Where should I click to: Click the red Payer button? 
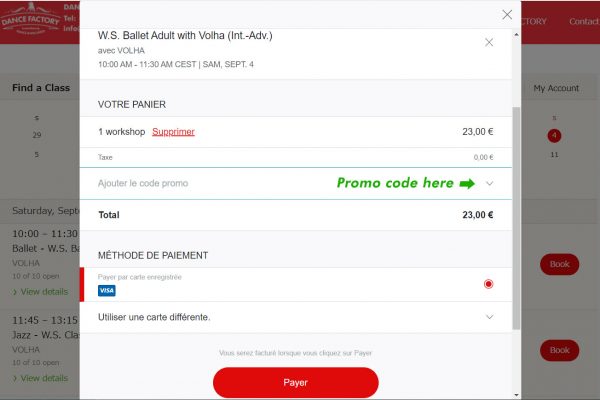(x=296, y=382)
